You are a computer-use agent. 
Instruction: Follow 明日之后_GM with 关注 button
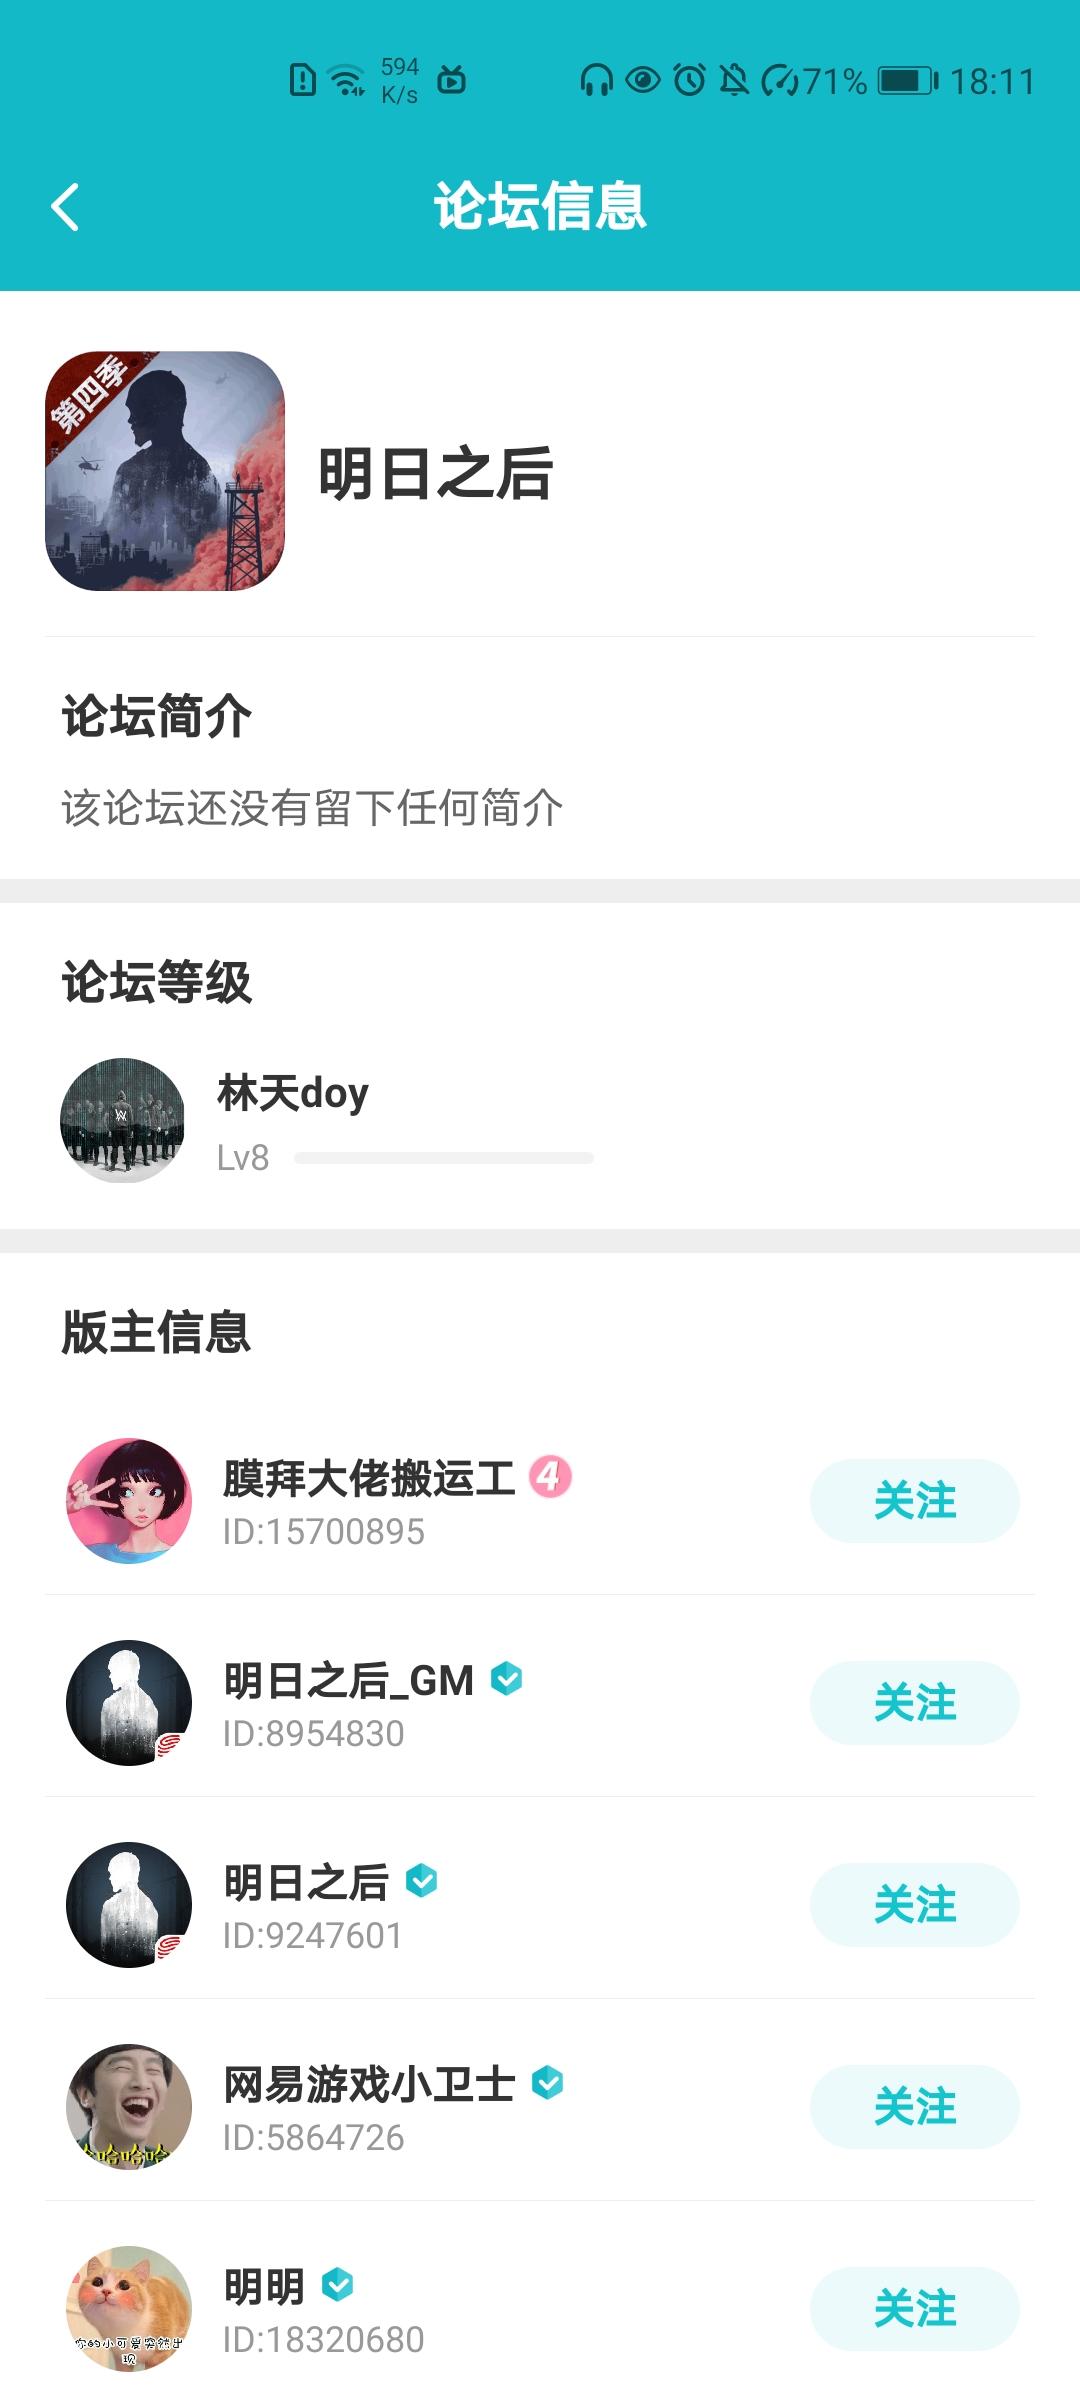[915, 1703]
